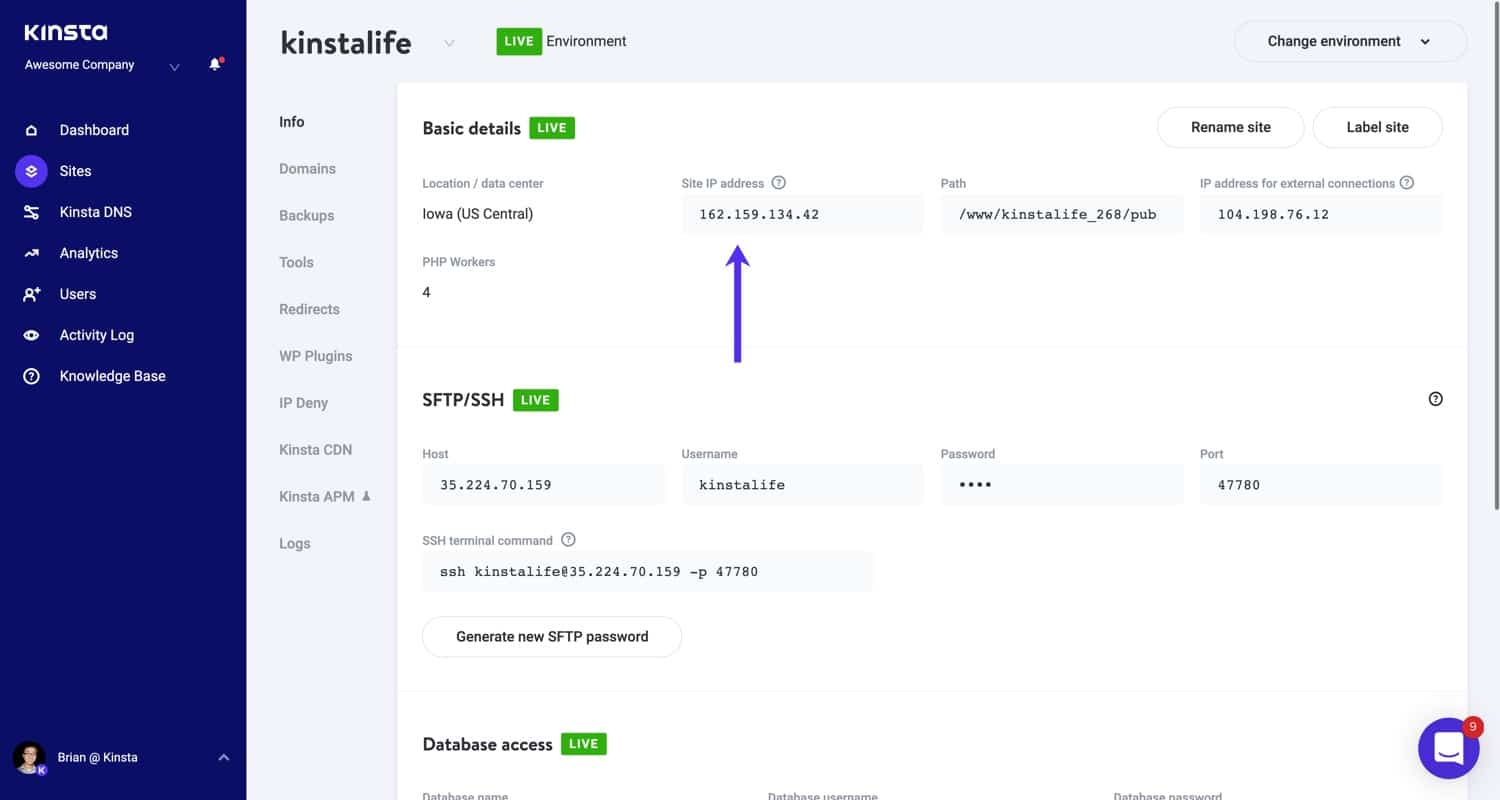Click the PHP Workers value 4
This screenshot has height=800, width=1500.
click(x=427, y=292)
